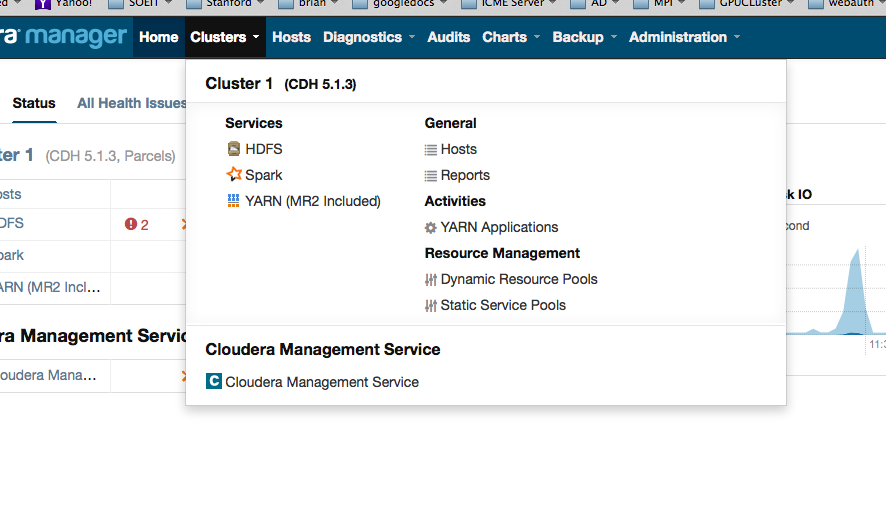Click the Cloudera Manager logo
Viewport: 886px width, 529px height.
pyautogui.click(x=64, y=36)
